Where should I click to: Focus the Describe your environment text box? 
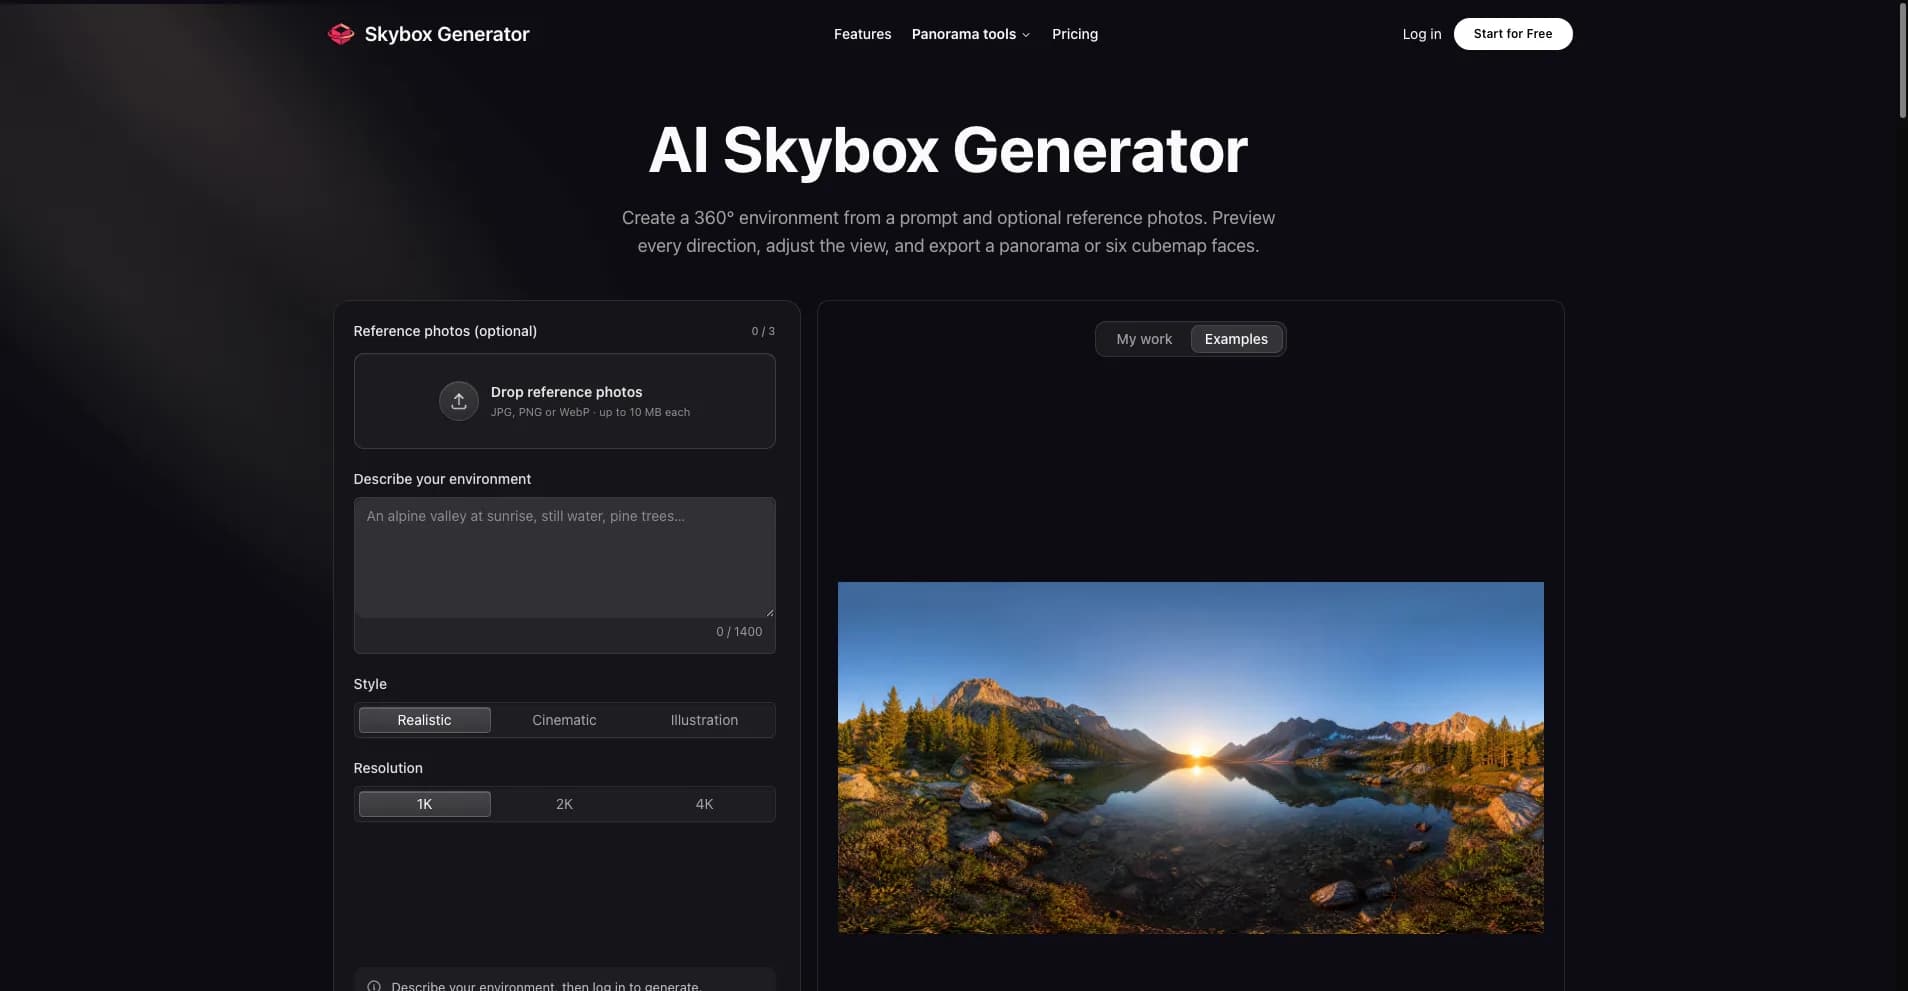coord(564,557)
